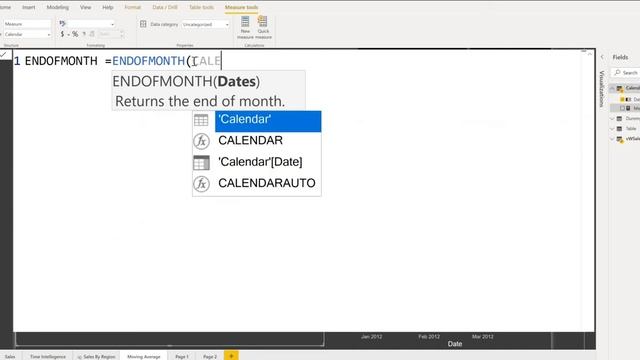Open the Table tools ribbon tab
640x360 pixels.
[x=201, y=7]
